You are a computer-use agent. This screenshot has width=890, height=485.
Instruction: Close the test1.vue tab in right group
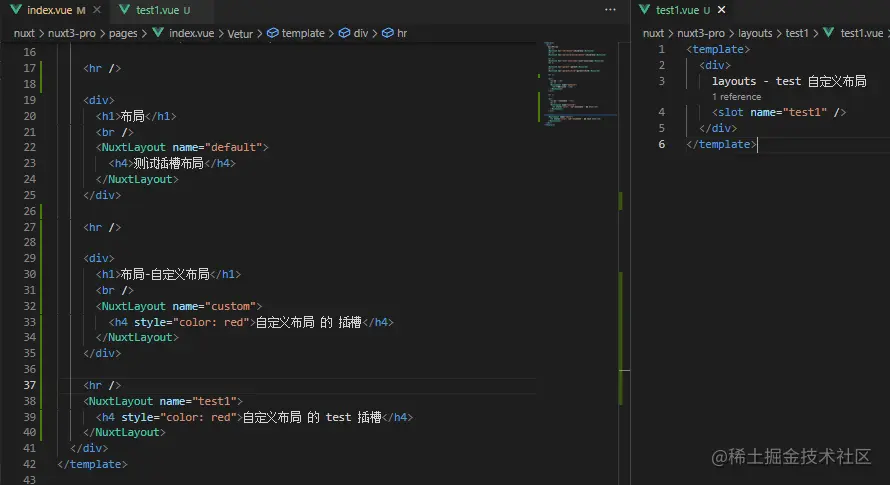721,10
